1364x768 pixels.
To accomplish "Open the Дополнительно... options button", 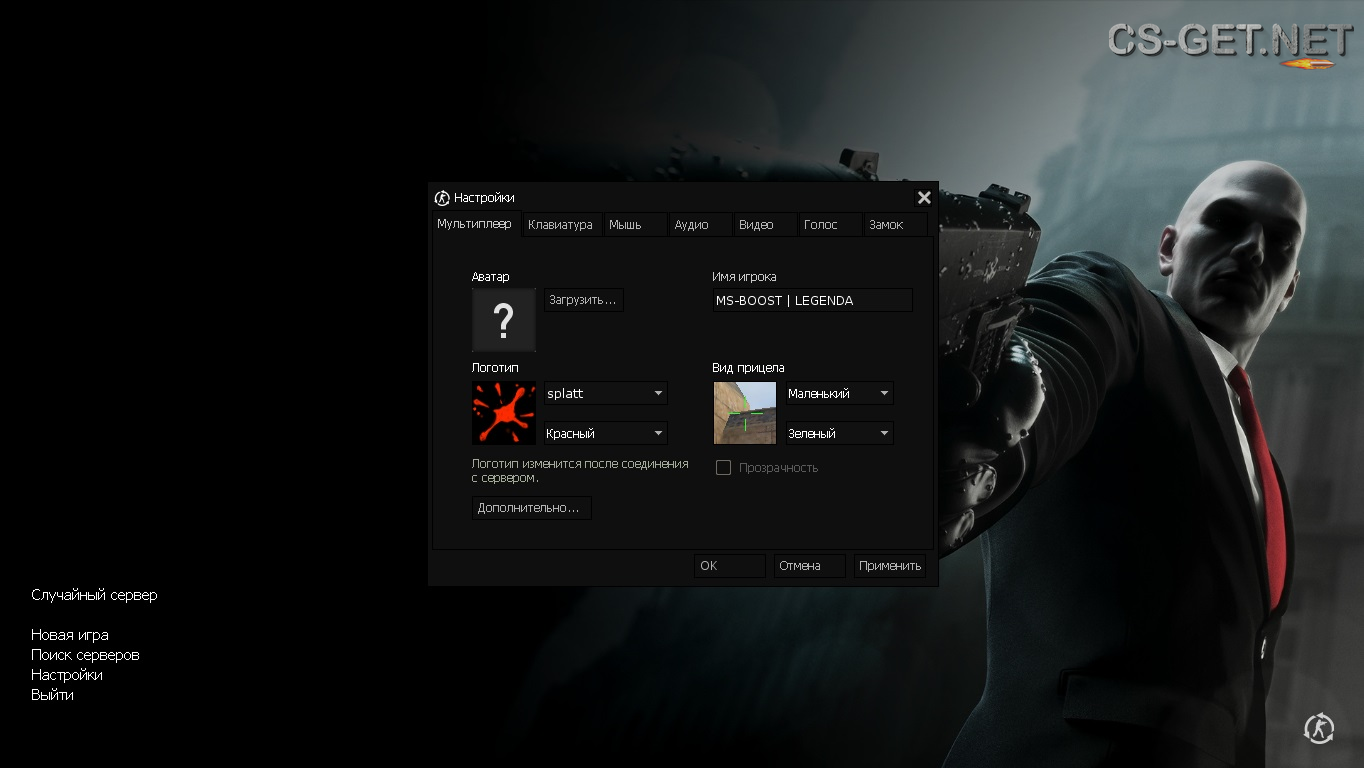I will (x=531, y=508).
